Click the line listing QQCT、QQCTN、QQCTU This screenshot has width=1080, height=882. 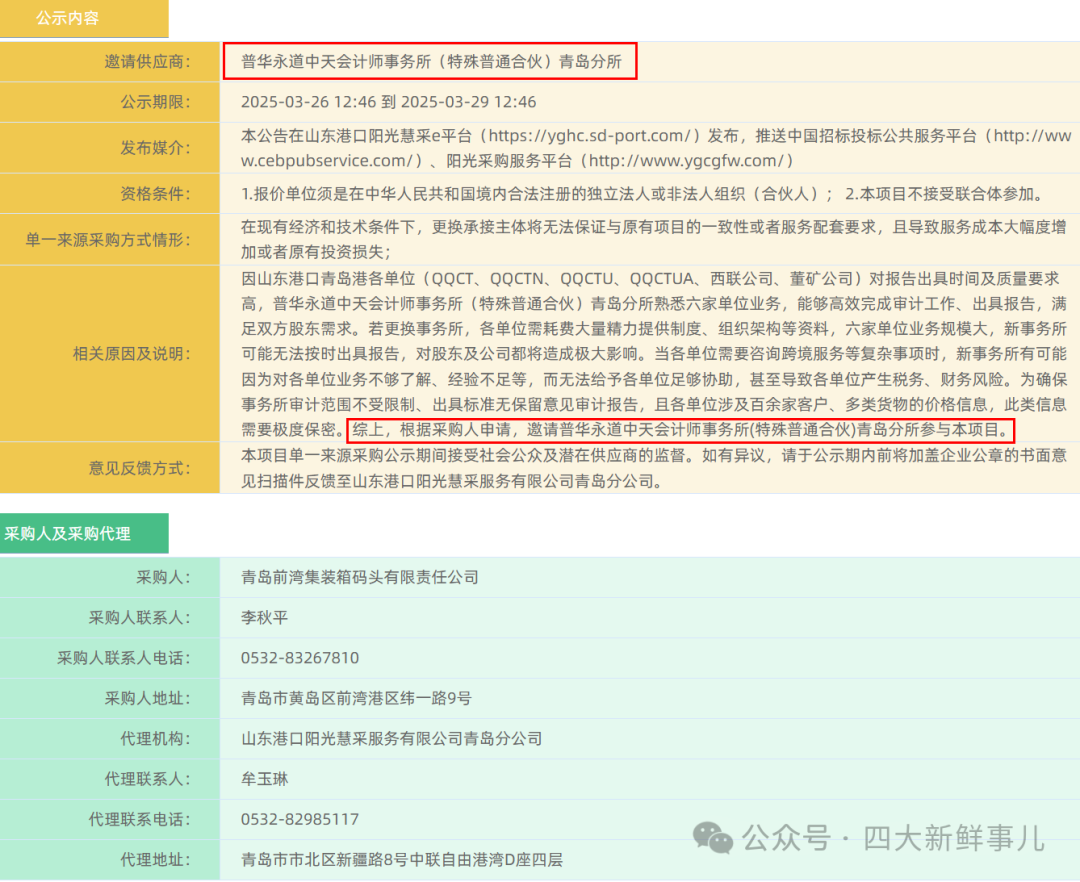tap(650, 279)
